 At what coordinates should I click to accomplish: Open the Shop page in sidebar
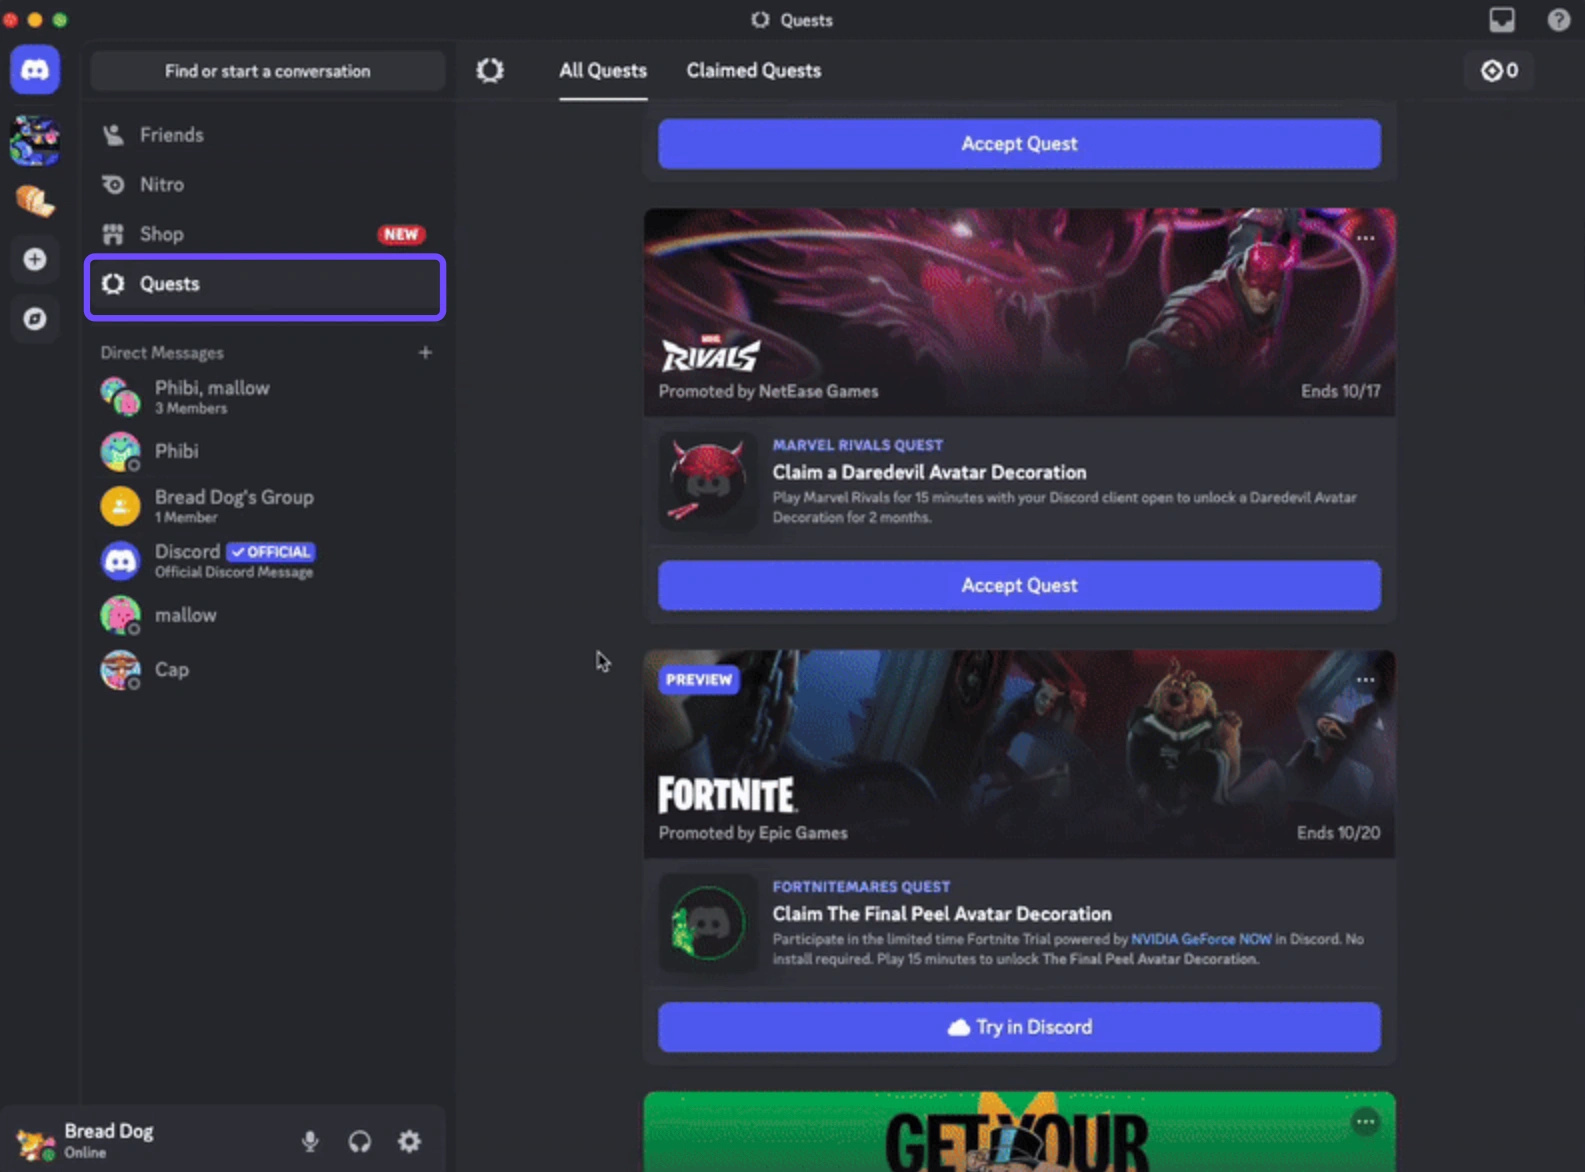coord(162,234)
